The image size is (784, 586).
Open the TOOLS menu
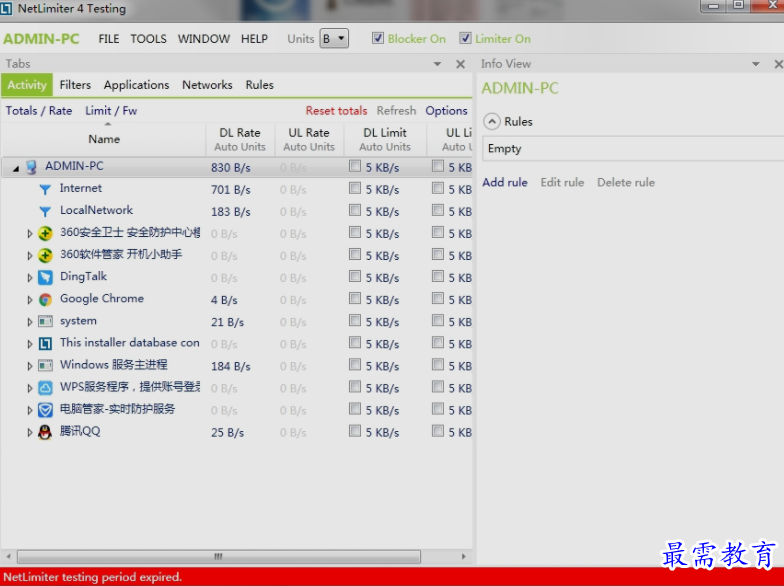148,38
